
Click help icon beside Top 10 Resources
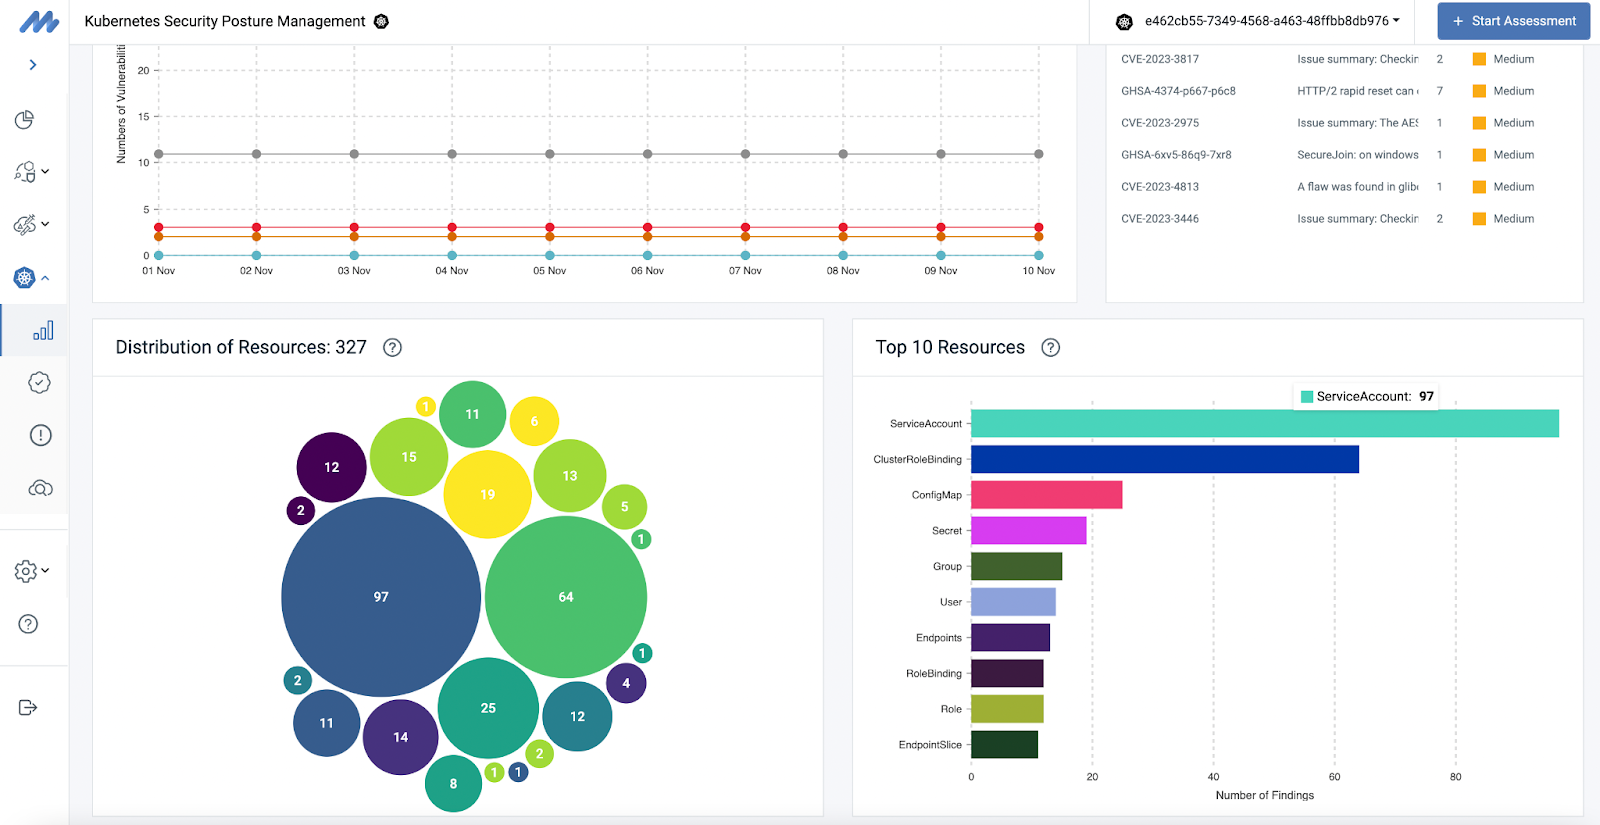(x=1050, y=348)
